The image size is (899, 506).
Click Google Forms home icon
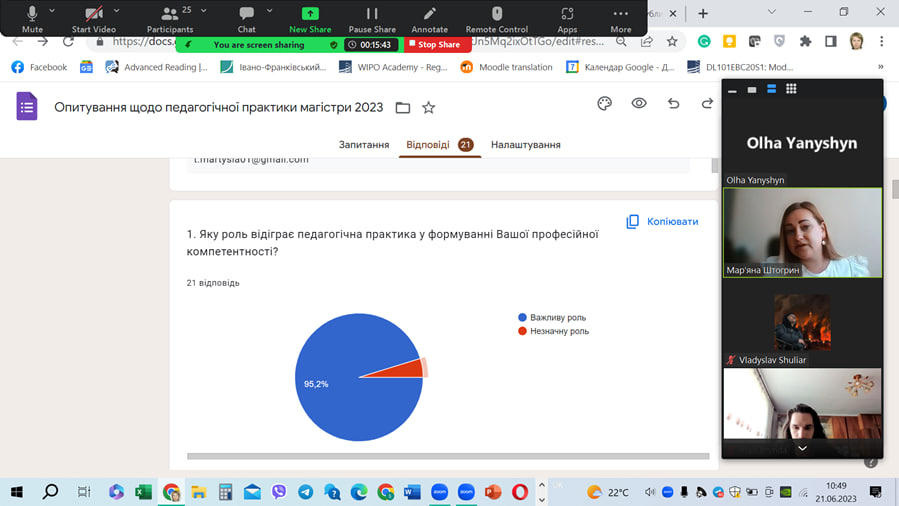[x=27, y=107]
